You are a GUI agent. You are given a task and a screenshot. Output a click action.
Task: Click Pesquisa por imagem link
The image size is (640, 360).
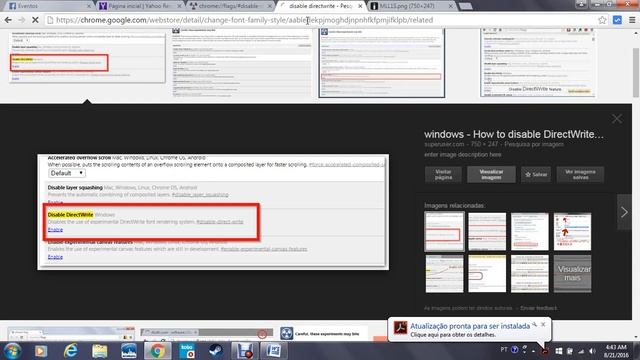[x=533, y=144]
